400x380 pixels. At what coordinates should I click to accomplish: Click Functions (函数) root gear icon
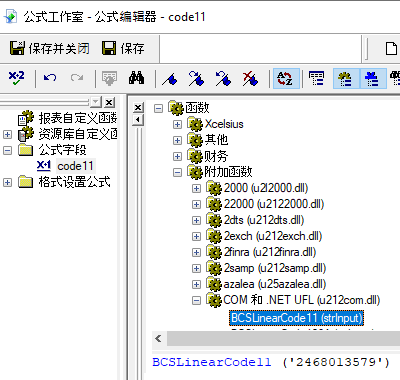176,108
